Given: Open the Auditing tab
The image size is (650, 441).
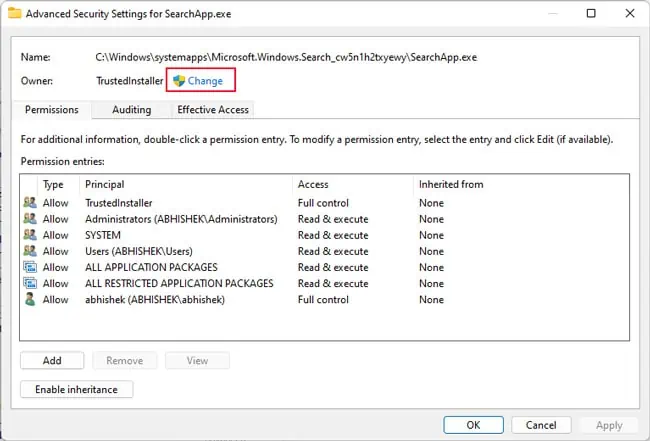Looking at the screenshot, I should tap(131, 110).
